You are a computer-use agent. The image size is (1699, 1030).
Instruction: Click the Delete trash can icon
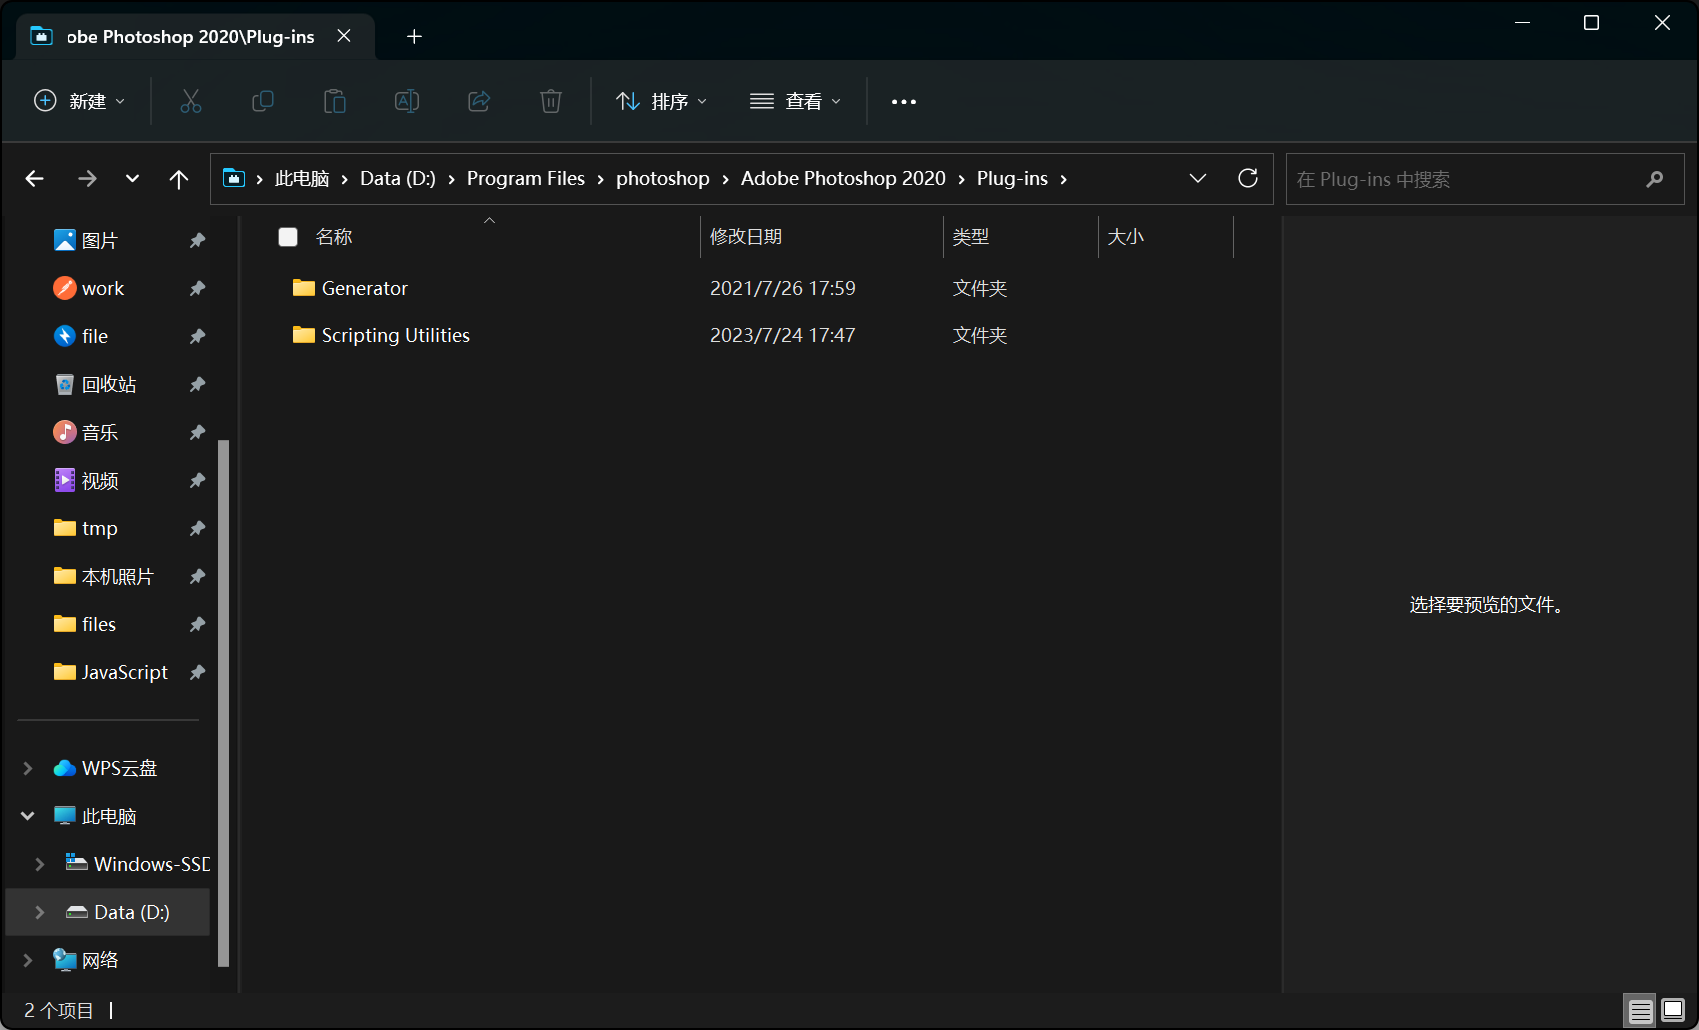click(x=551, y=101)
